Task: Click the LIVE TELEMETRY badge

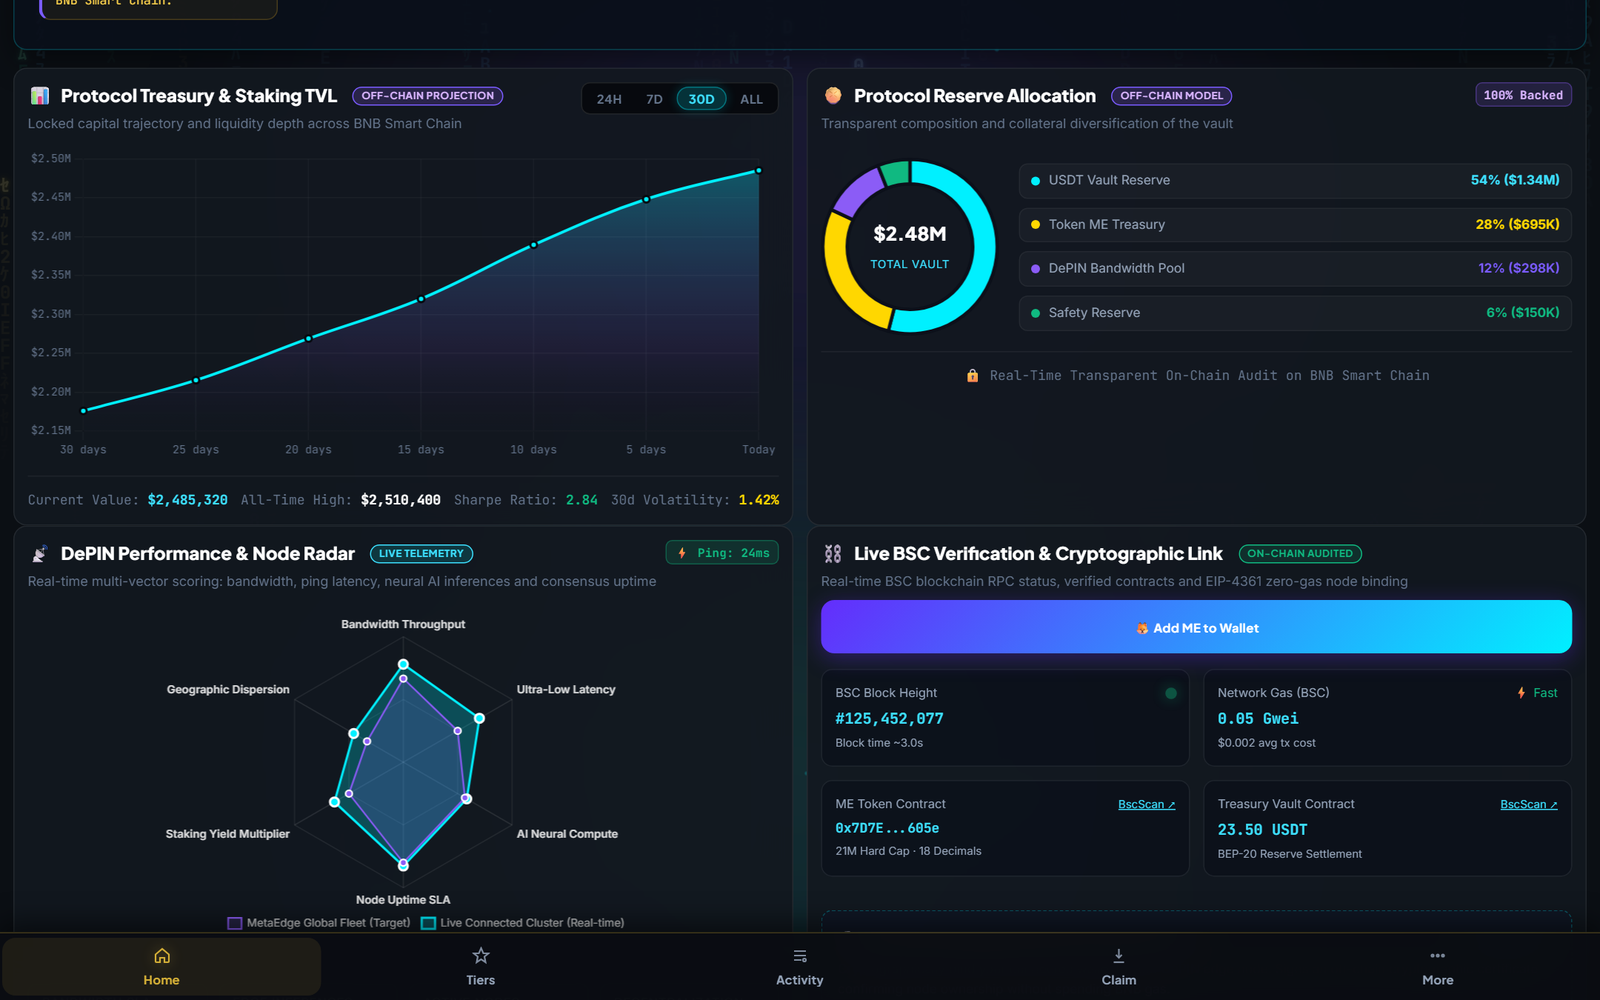Action: coord(421,554)
